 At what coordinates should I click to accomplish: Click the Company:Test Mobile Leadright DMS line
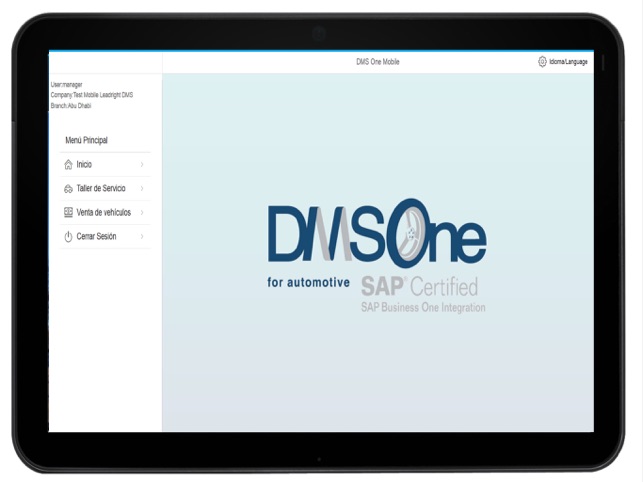(92, 95)
